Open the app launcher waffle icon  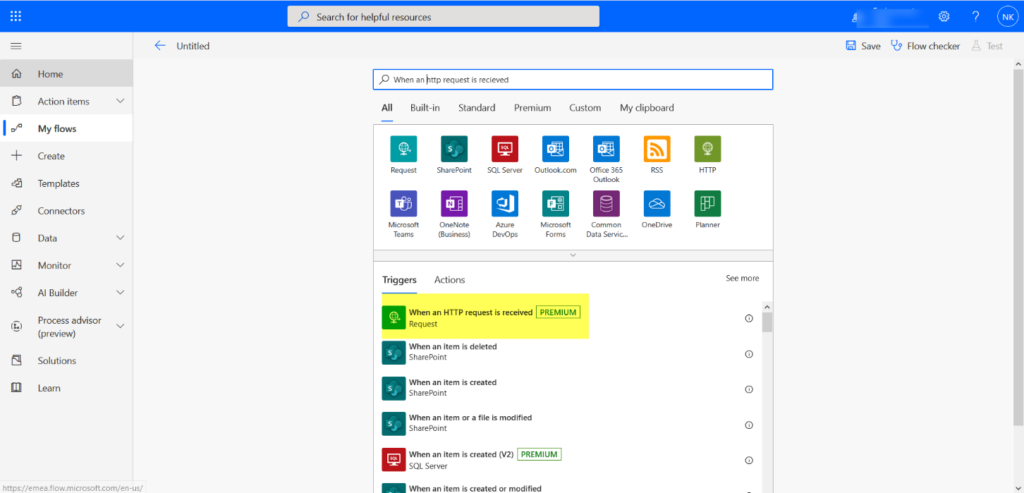[16, 16]
